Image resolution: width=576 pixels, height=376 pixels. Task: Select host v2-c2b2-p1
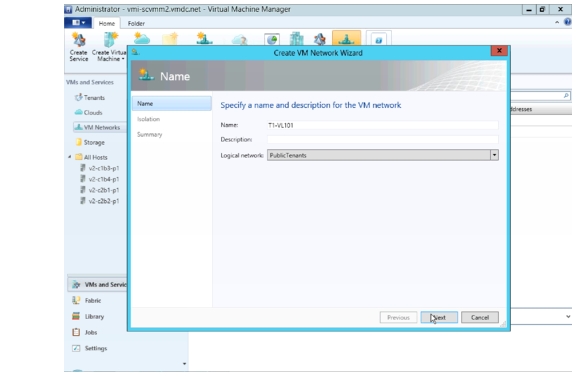(x=100, y=201)
